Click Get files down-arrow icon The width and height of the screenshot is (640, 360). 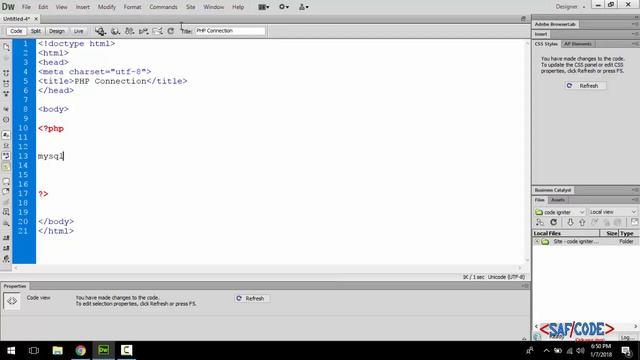pos(570,222)
